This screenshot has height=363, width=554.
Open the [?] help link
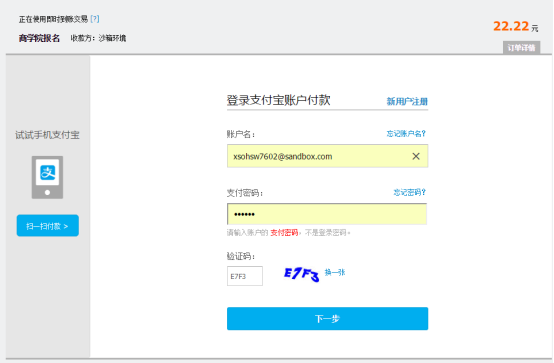[x=95, y=19]
